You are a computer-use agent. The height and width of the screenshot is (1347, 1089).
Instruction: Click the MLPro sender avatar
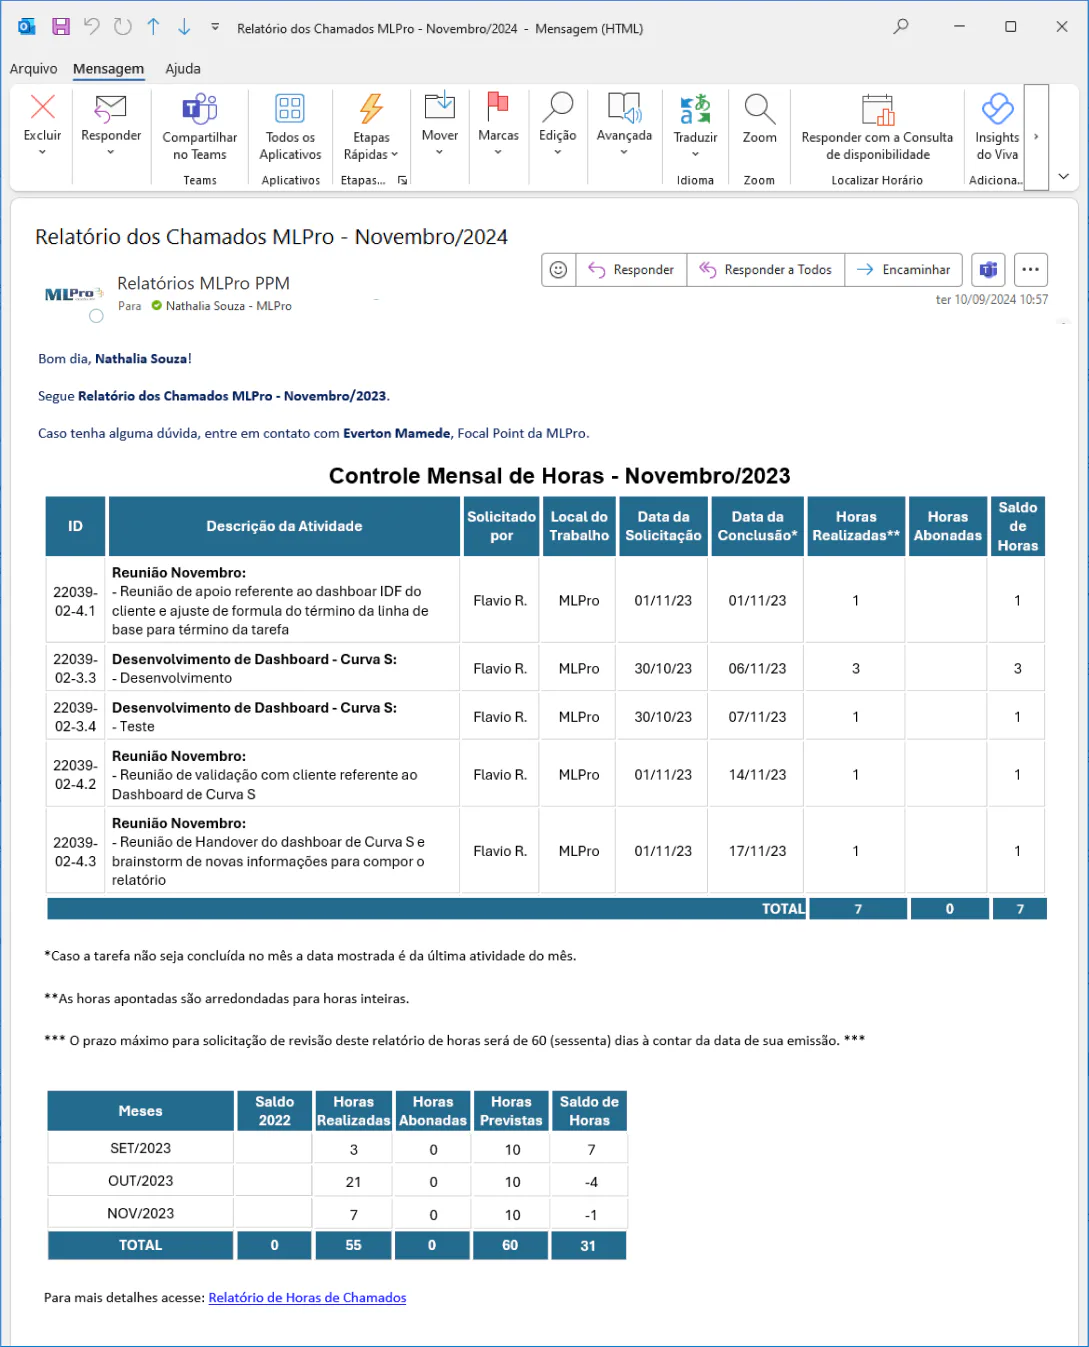click(74, 294)
